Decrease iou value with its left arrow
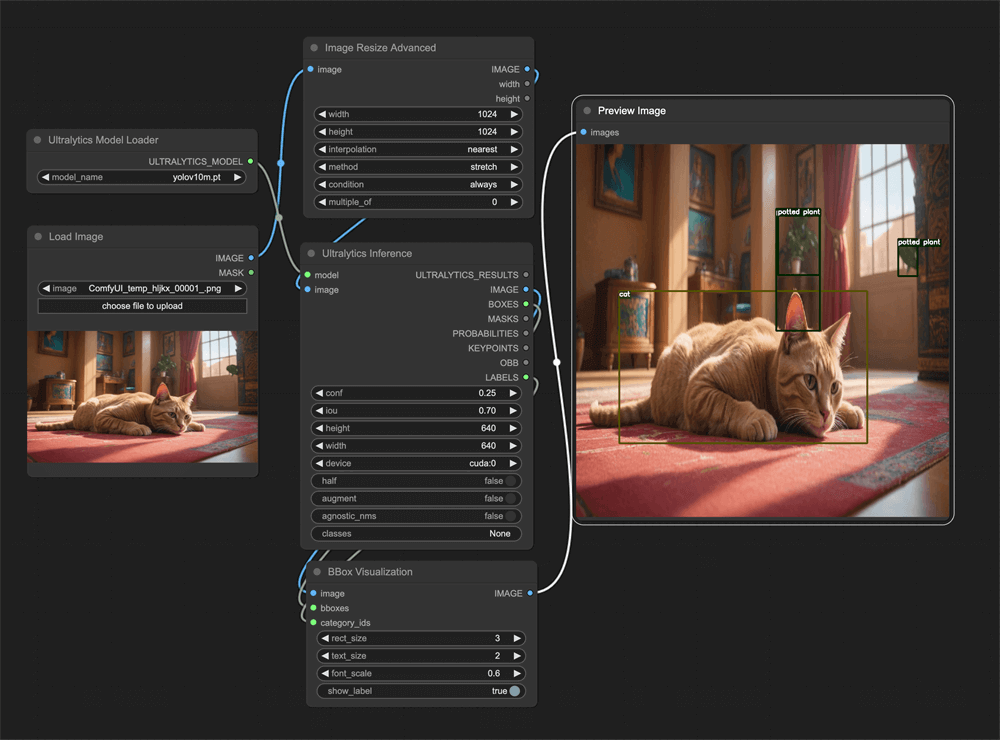This screenshot has width=1000, height=740. (x=320, y=411)
